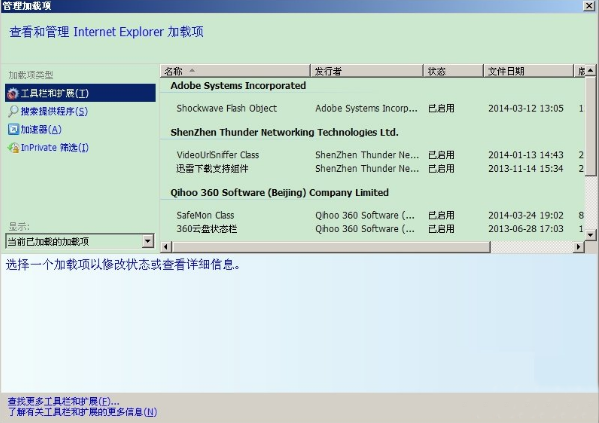Screen dimensions: 599x423
Task: Click the vertical scrollbar up arrow
Action: click(x=591, y=70)
